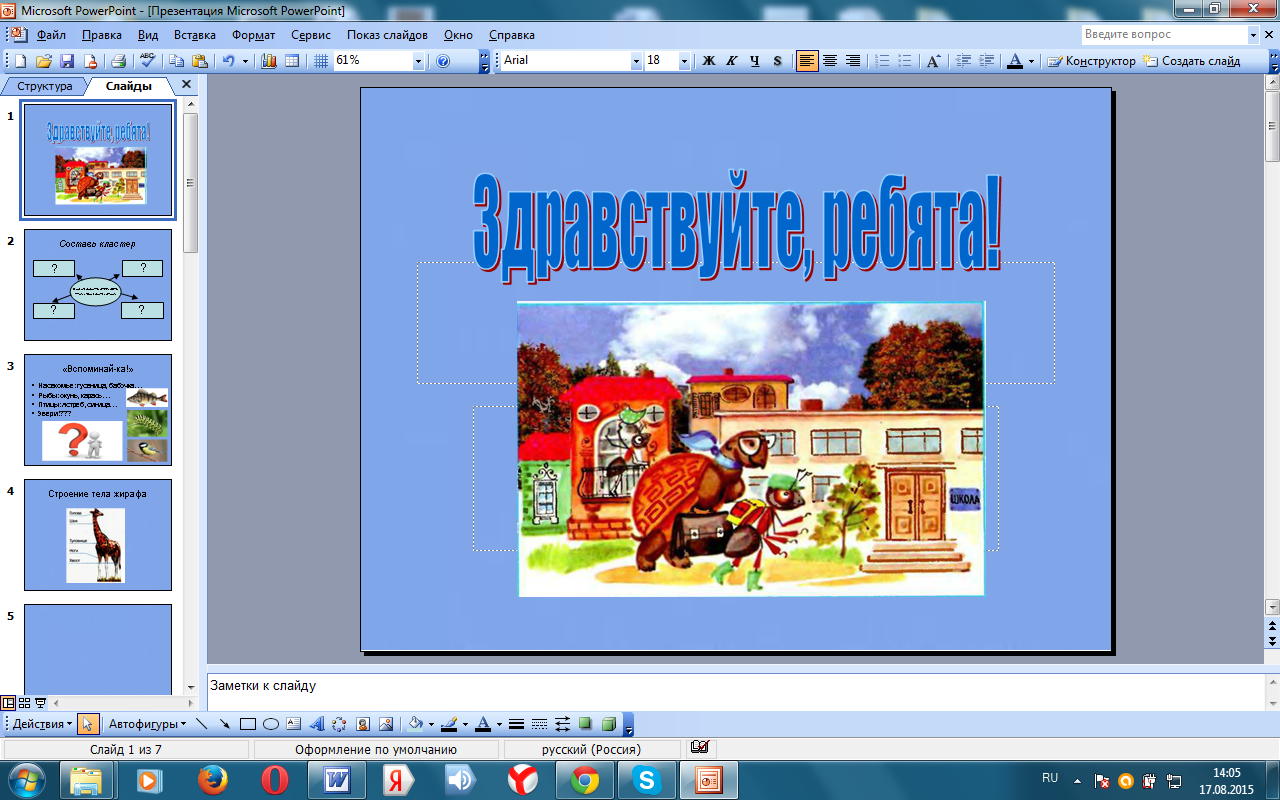The width and height of the screenshot is (1280, 800).
Task: Open the Действия drawing menu
Action: click(42, 724)
